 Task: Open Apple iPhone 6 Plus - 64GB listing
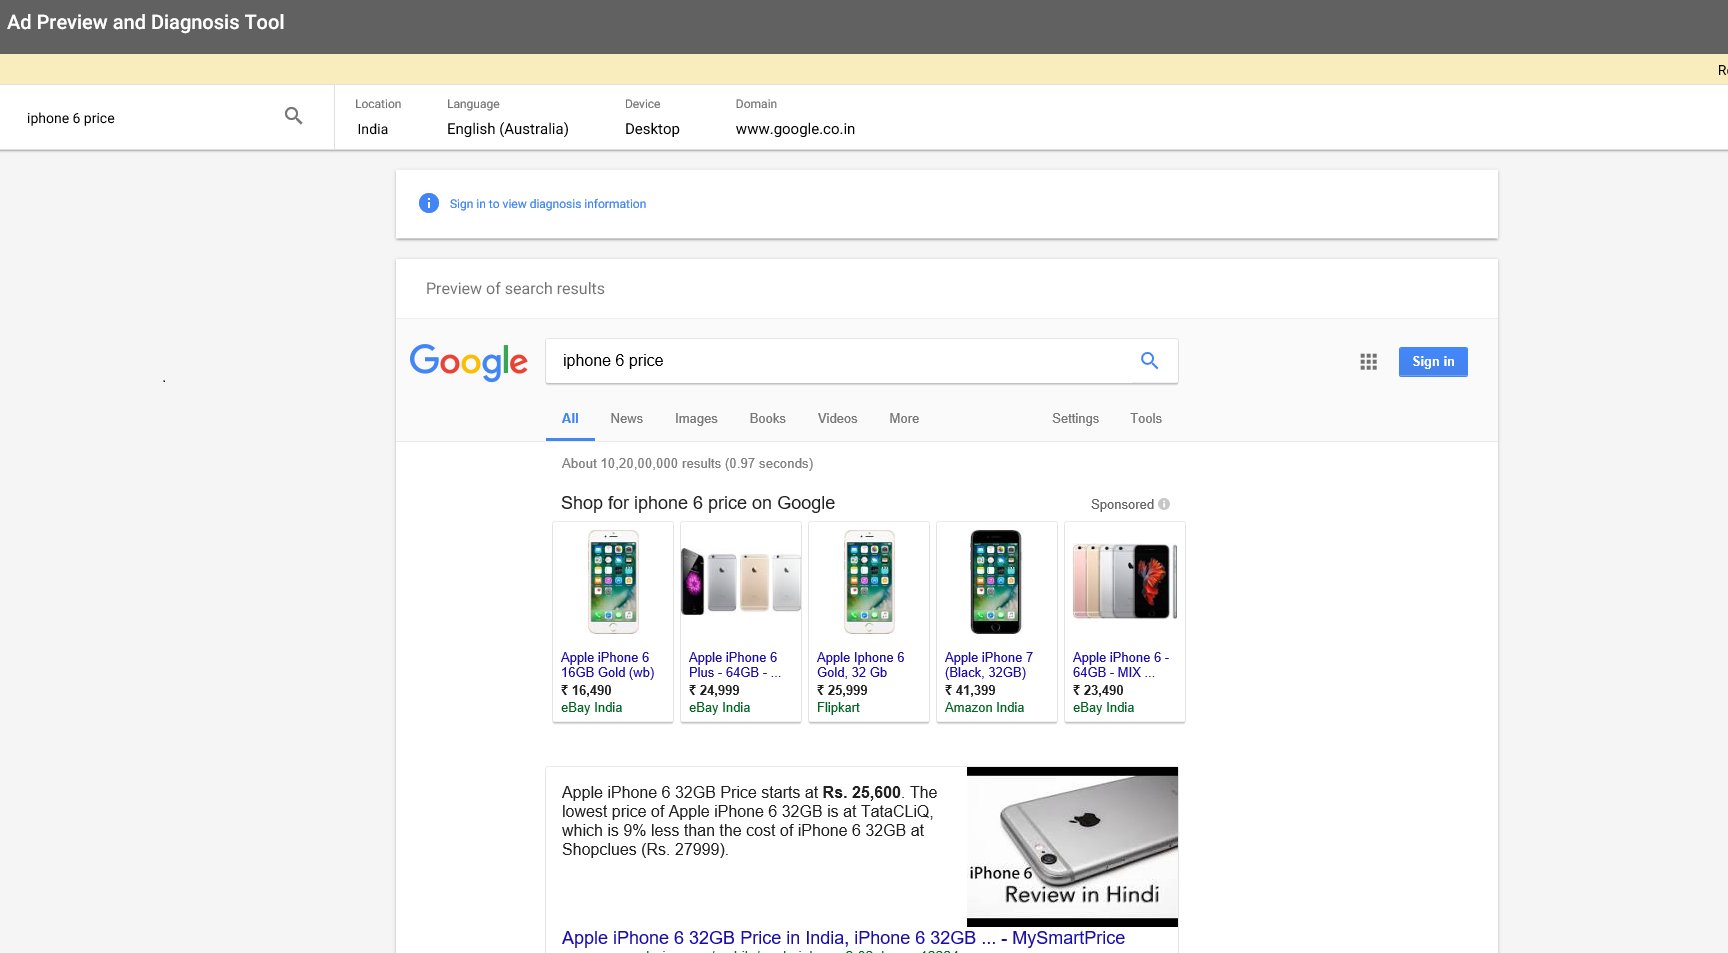click(x=735, y=665)
